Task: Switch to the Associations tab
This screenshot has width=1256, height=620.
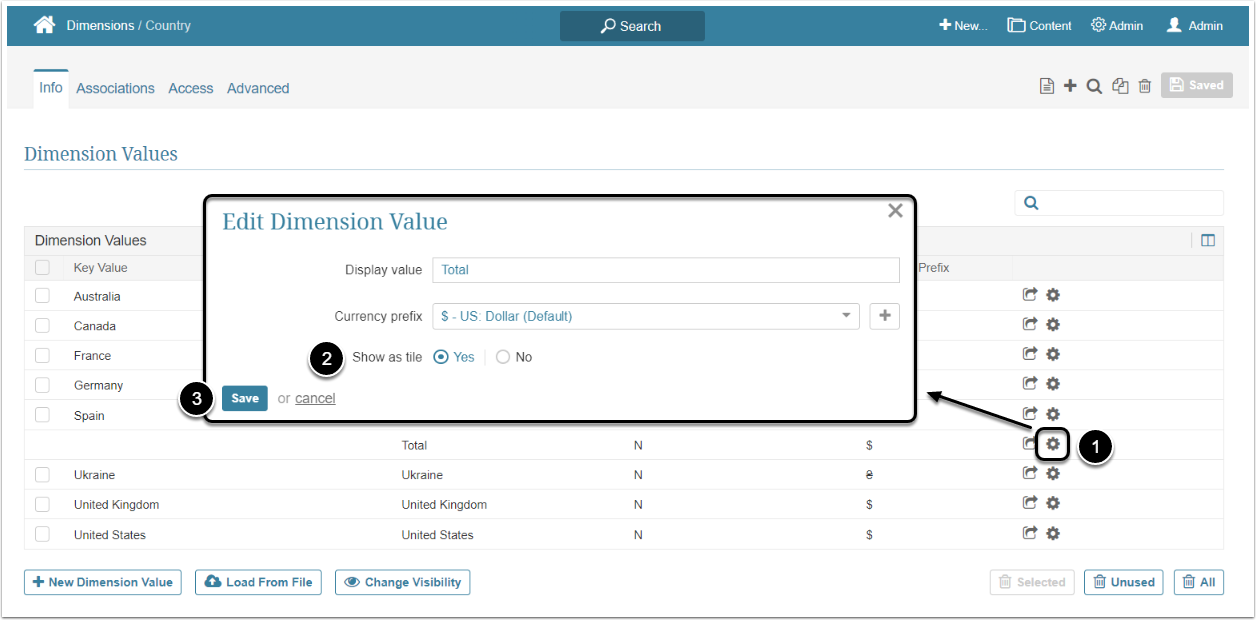Action: click(x=115, y=88)
